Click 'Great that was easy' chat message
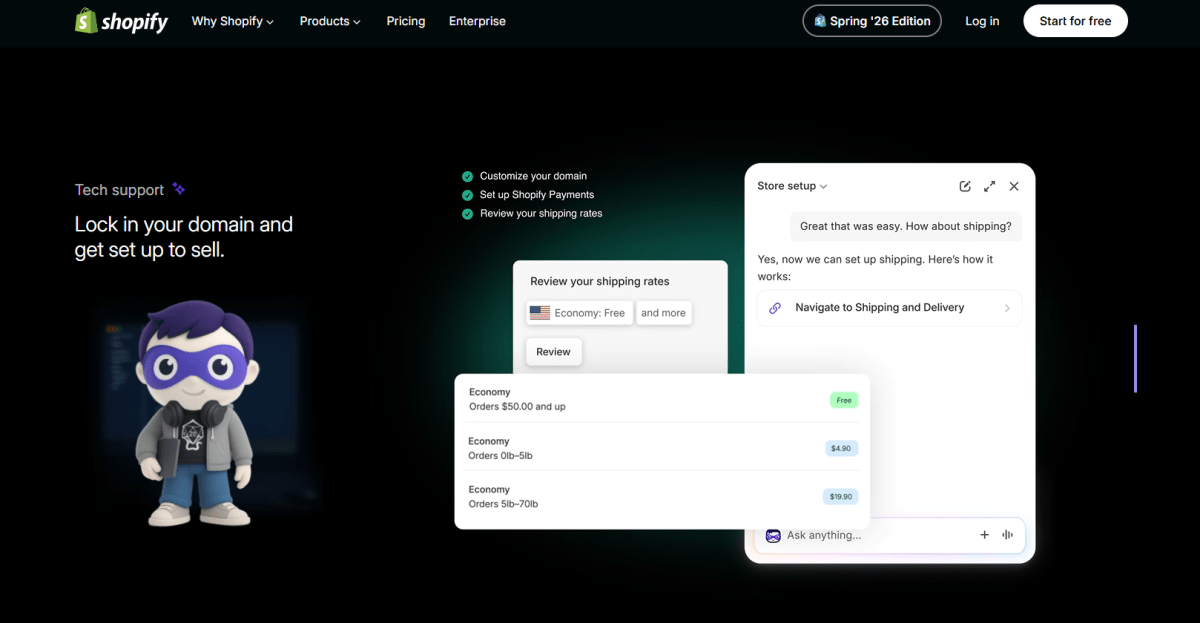Viewport: 1200px width, 623px height. (x=906, y=226)
